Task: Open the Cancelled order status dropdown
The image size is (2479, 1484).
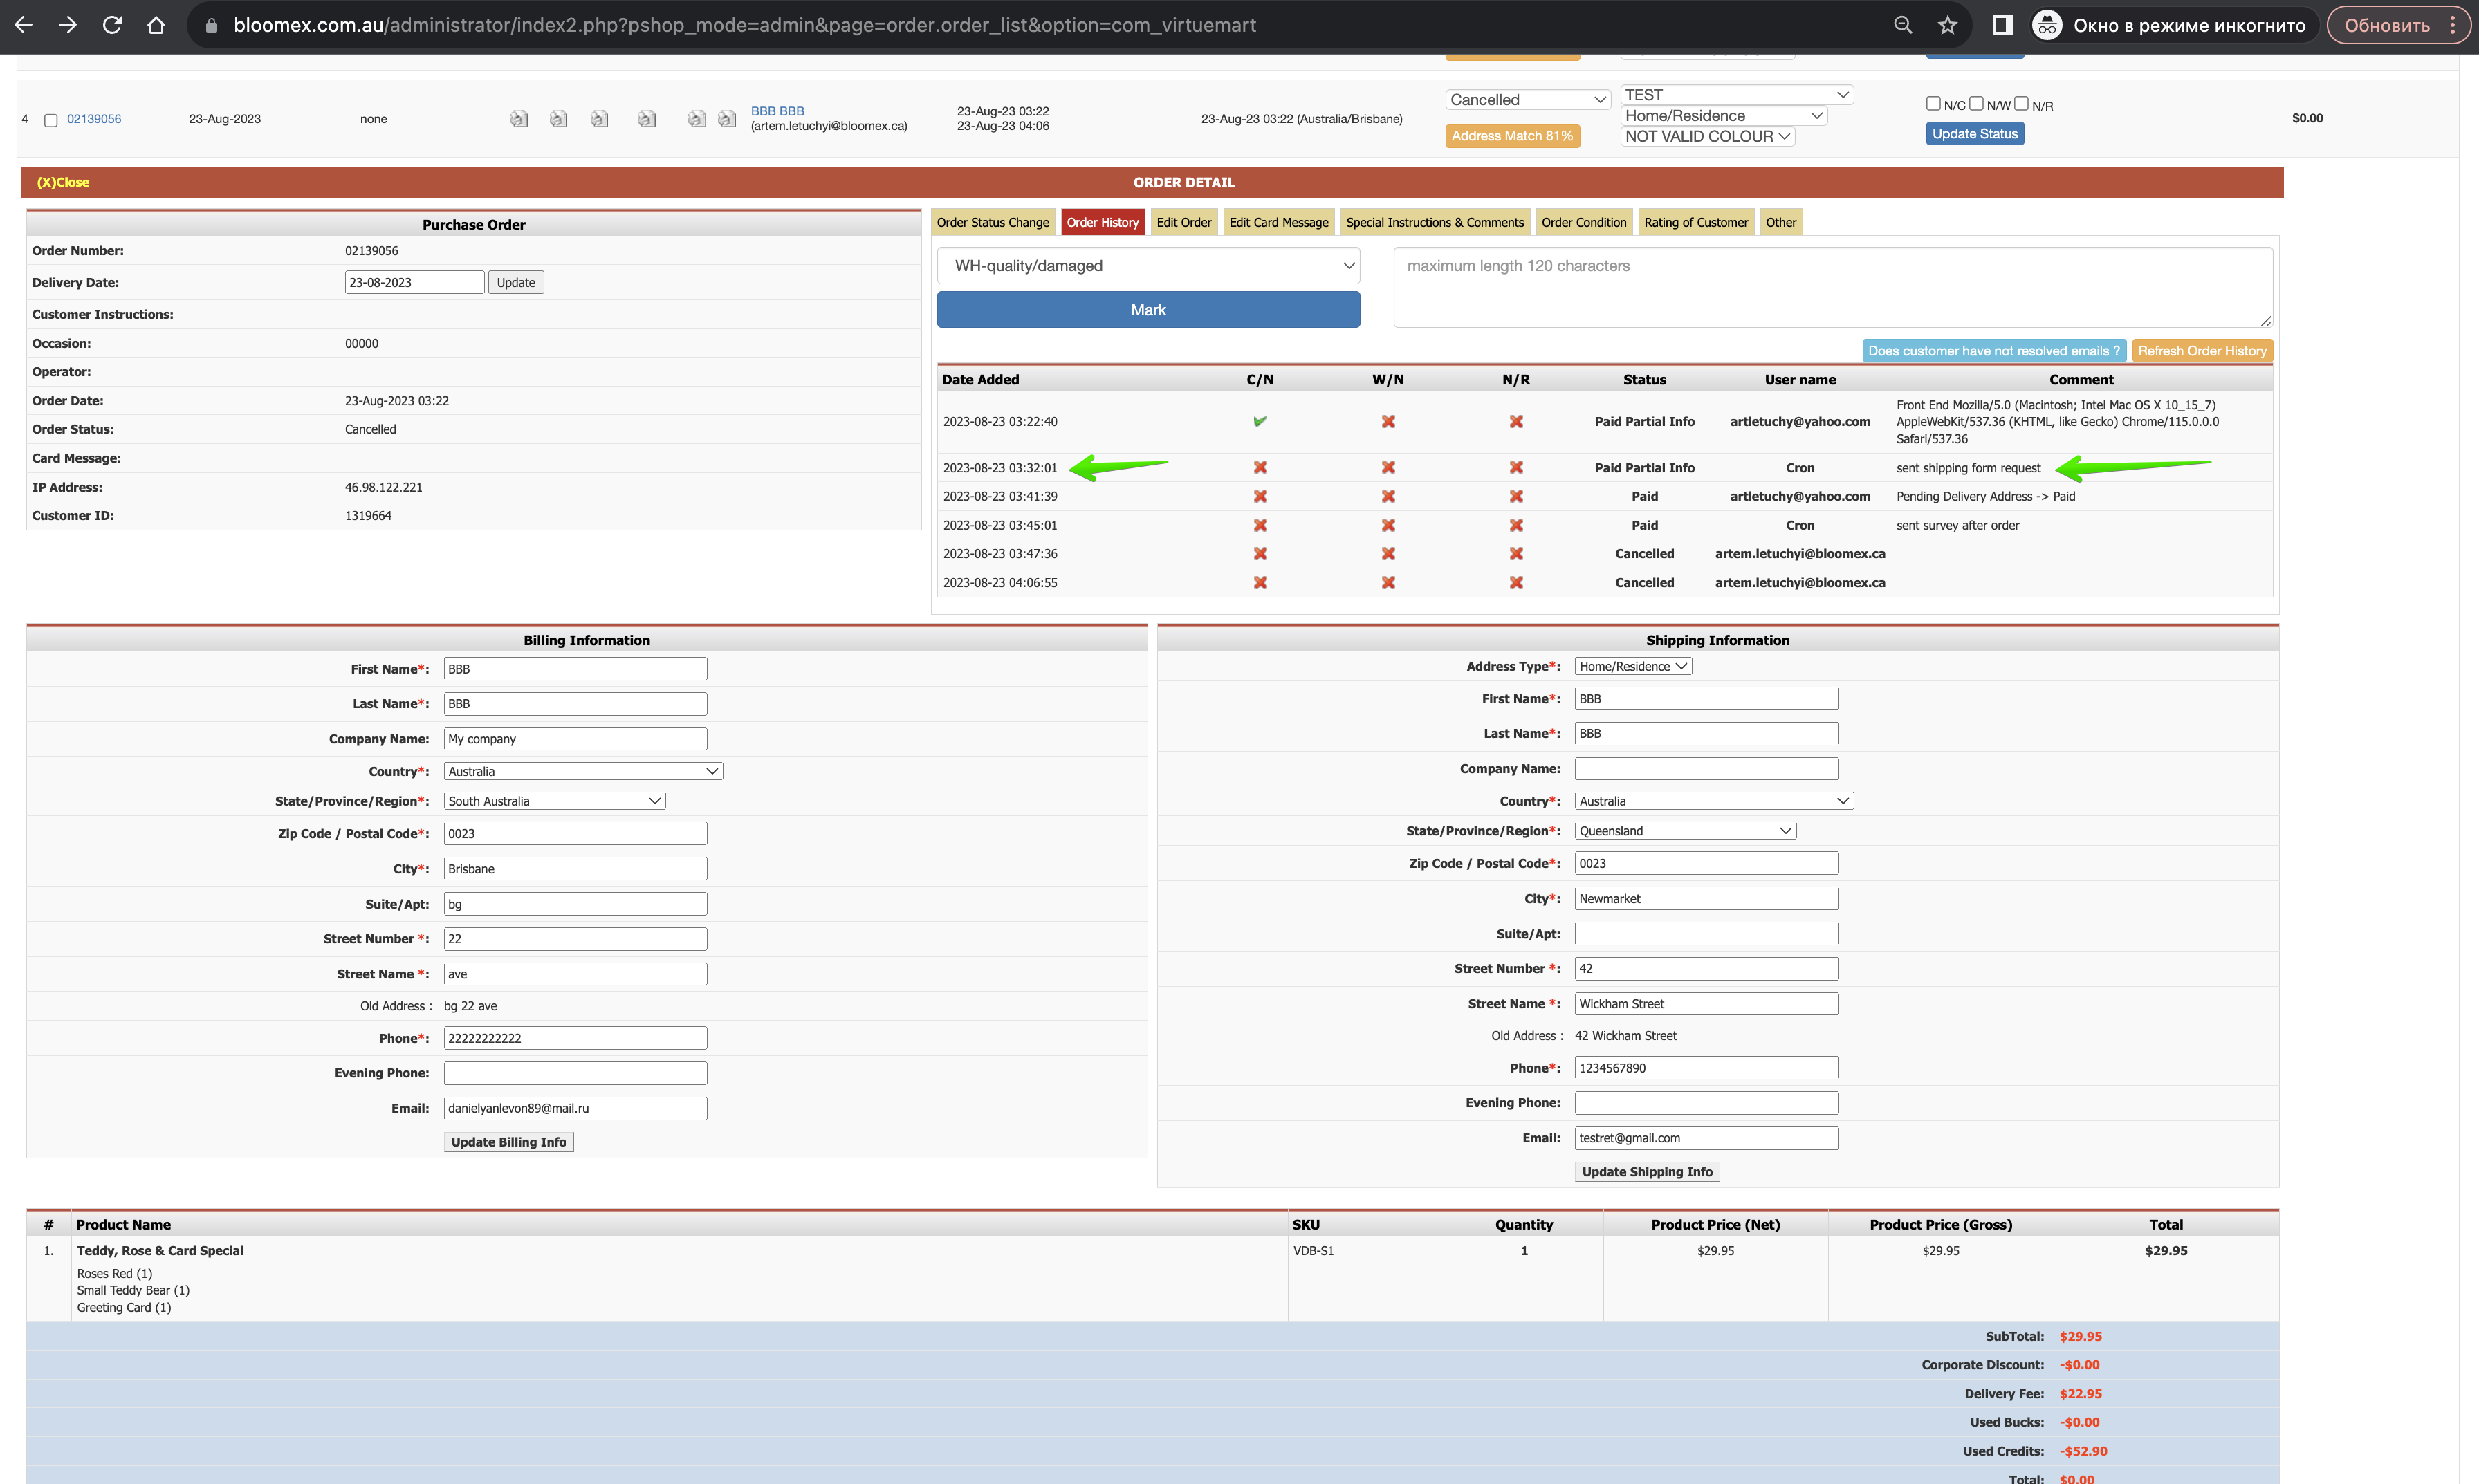Action: click(x=1528, y=100)
